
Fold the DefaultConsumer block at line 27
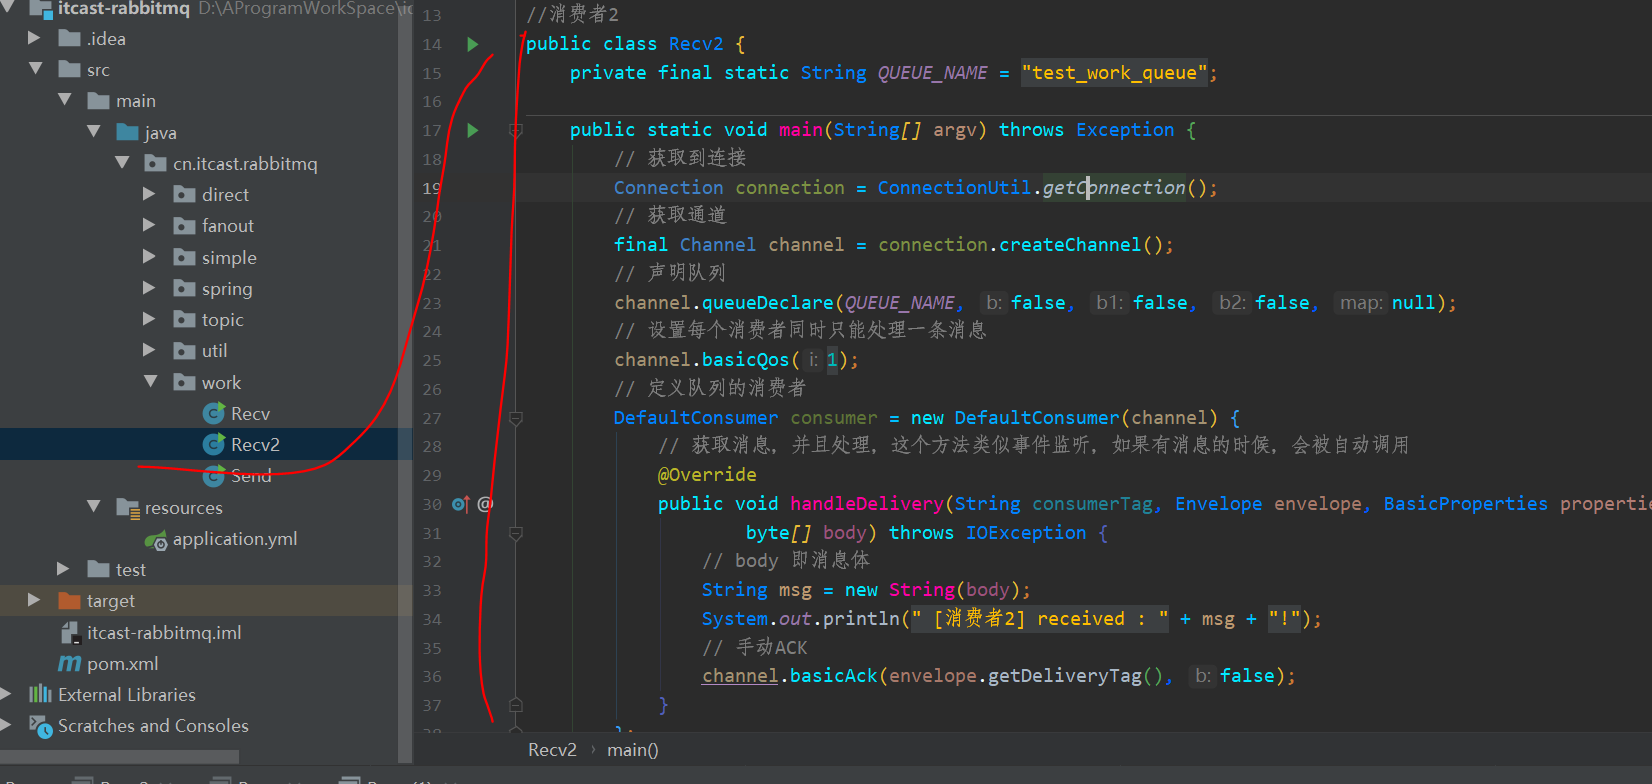(x=516, y=418)
